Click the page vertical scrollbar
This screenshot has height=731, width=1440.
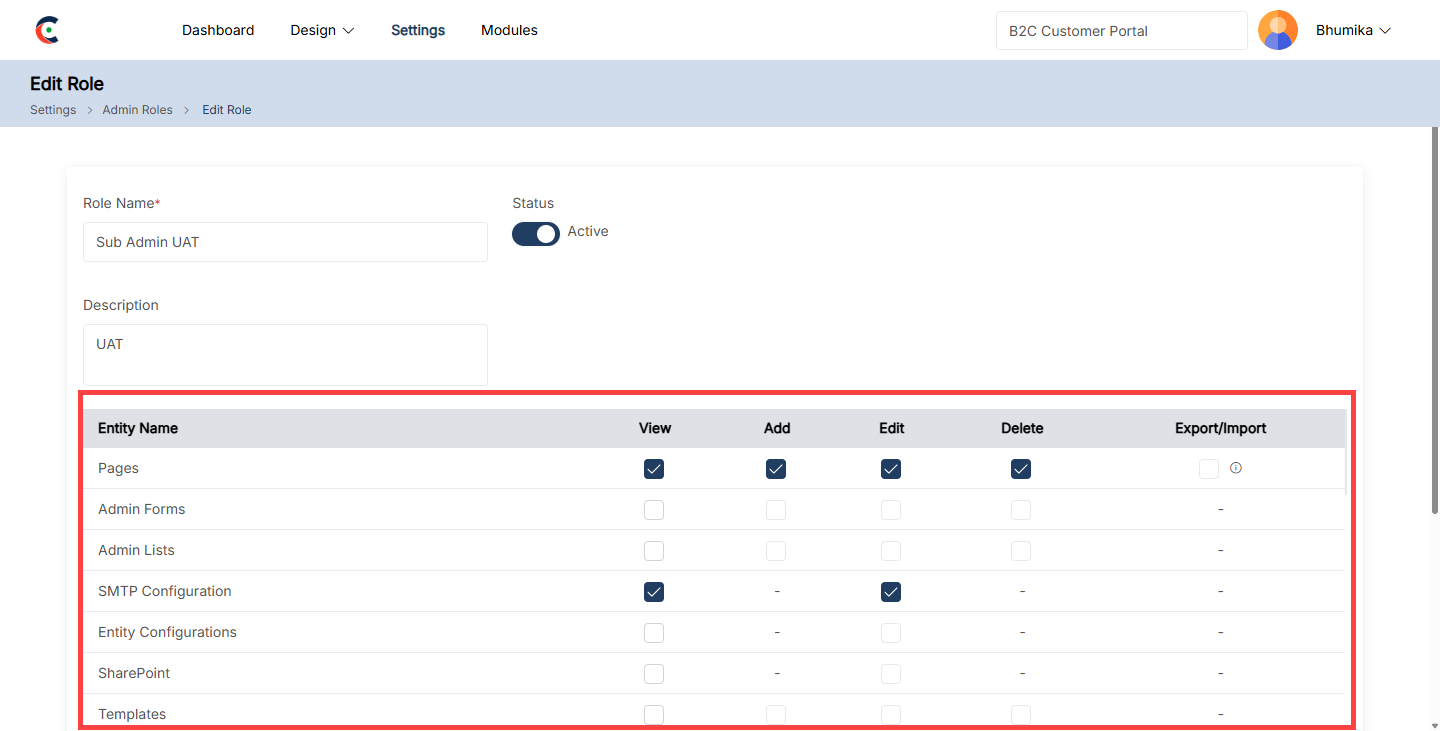(x=1434, y=320)
